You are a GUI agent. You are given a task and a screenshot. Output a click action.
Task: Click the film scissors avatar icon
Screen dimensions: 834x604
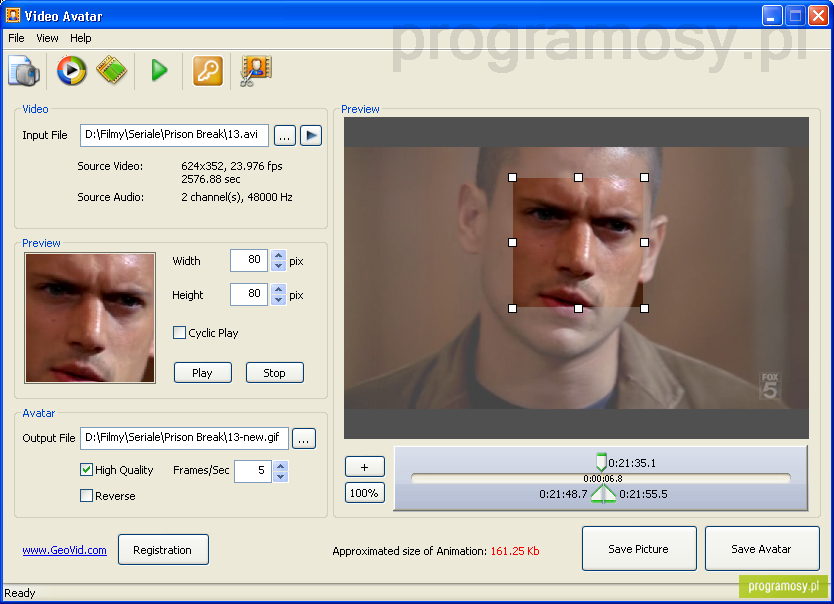click(256, 71)
